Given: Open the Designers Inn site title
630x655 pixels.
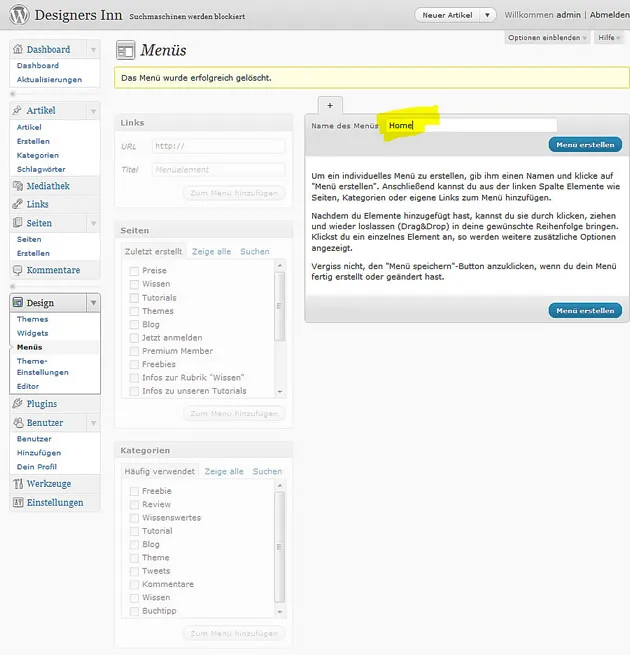Looking at the screenshot, I should point(79,15).
